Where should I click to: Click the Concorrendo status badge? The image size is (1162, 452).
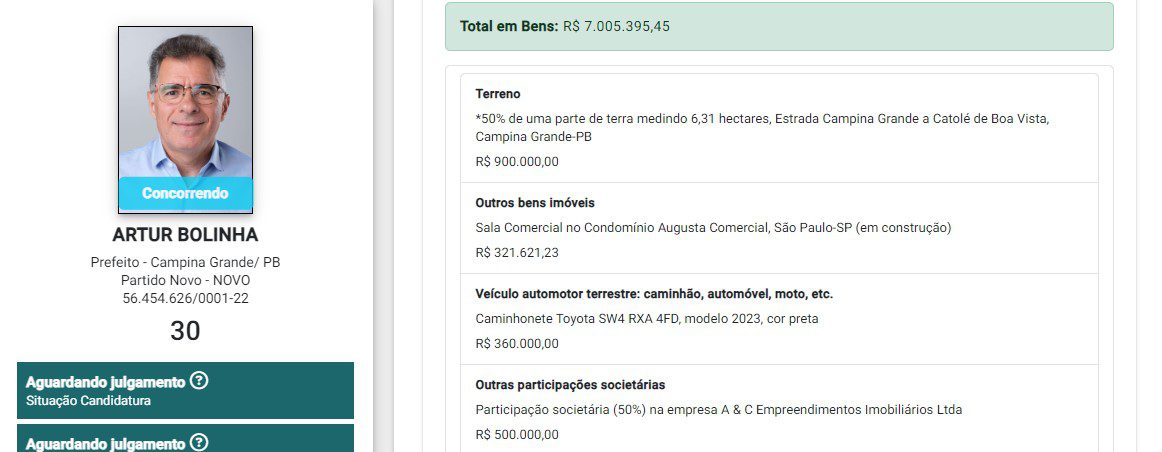click(185, 193)
